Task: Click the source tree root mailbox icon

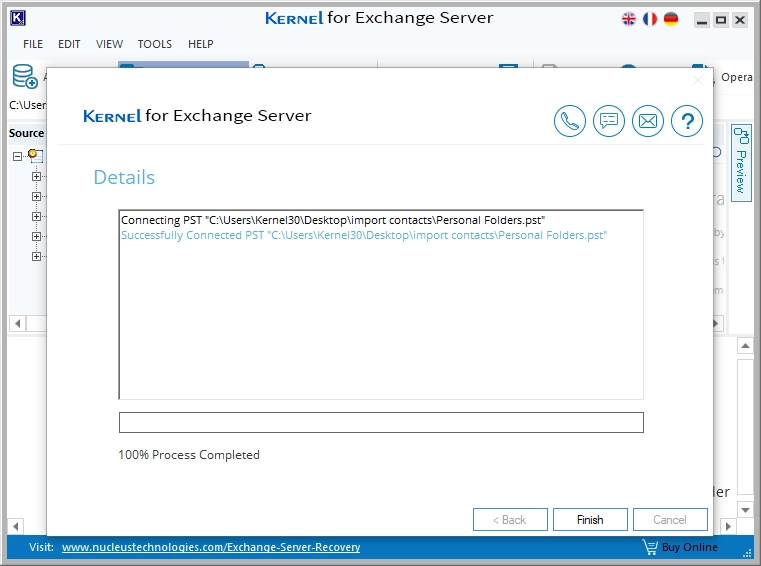Action: click(x=35, y=156)
